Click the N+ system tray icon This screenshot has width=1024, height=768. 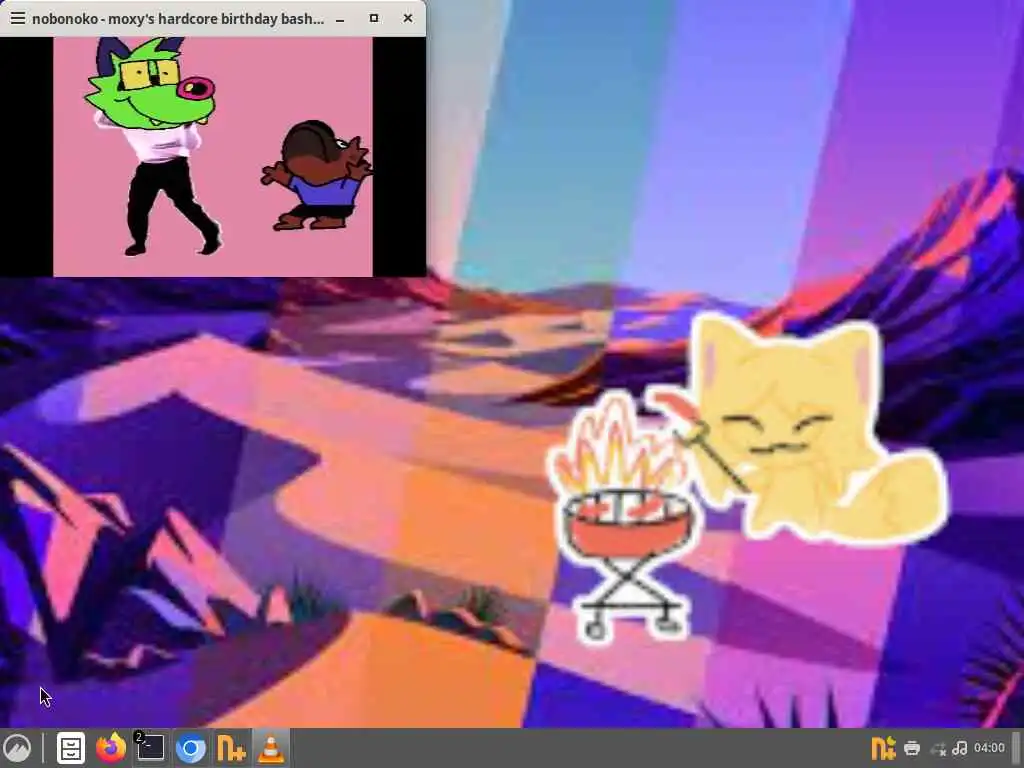click(x=883, y=748)
